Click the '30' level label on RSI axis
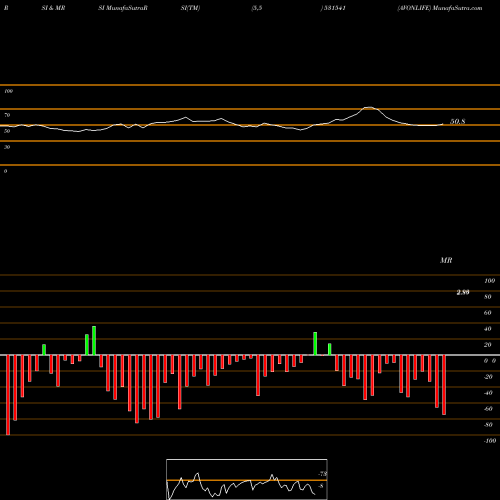 click(7, 147)
